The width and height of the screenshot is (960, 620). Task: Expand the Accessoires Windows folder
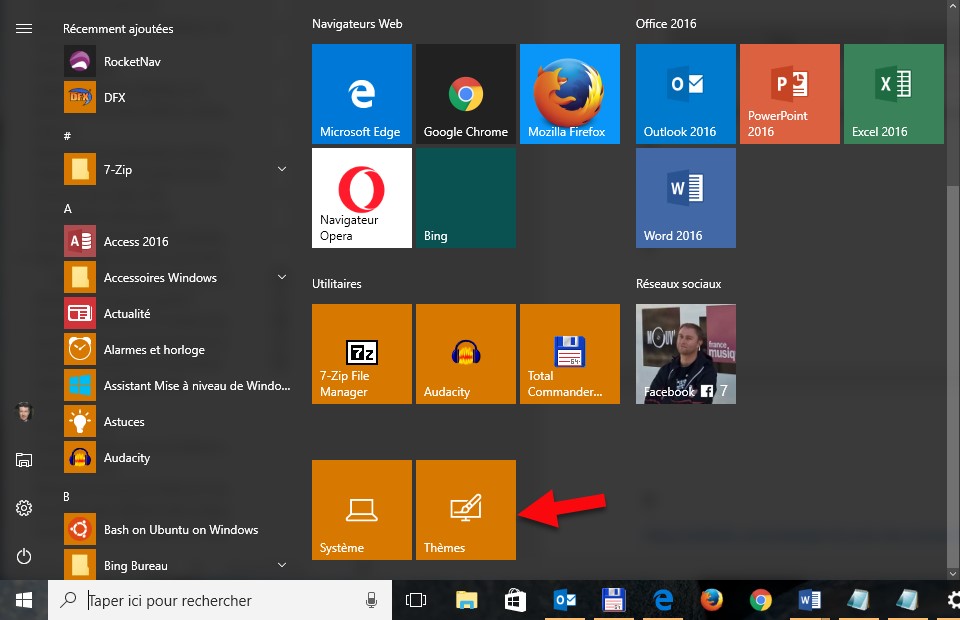(282, 278)
